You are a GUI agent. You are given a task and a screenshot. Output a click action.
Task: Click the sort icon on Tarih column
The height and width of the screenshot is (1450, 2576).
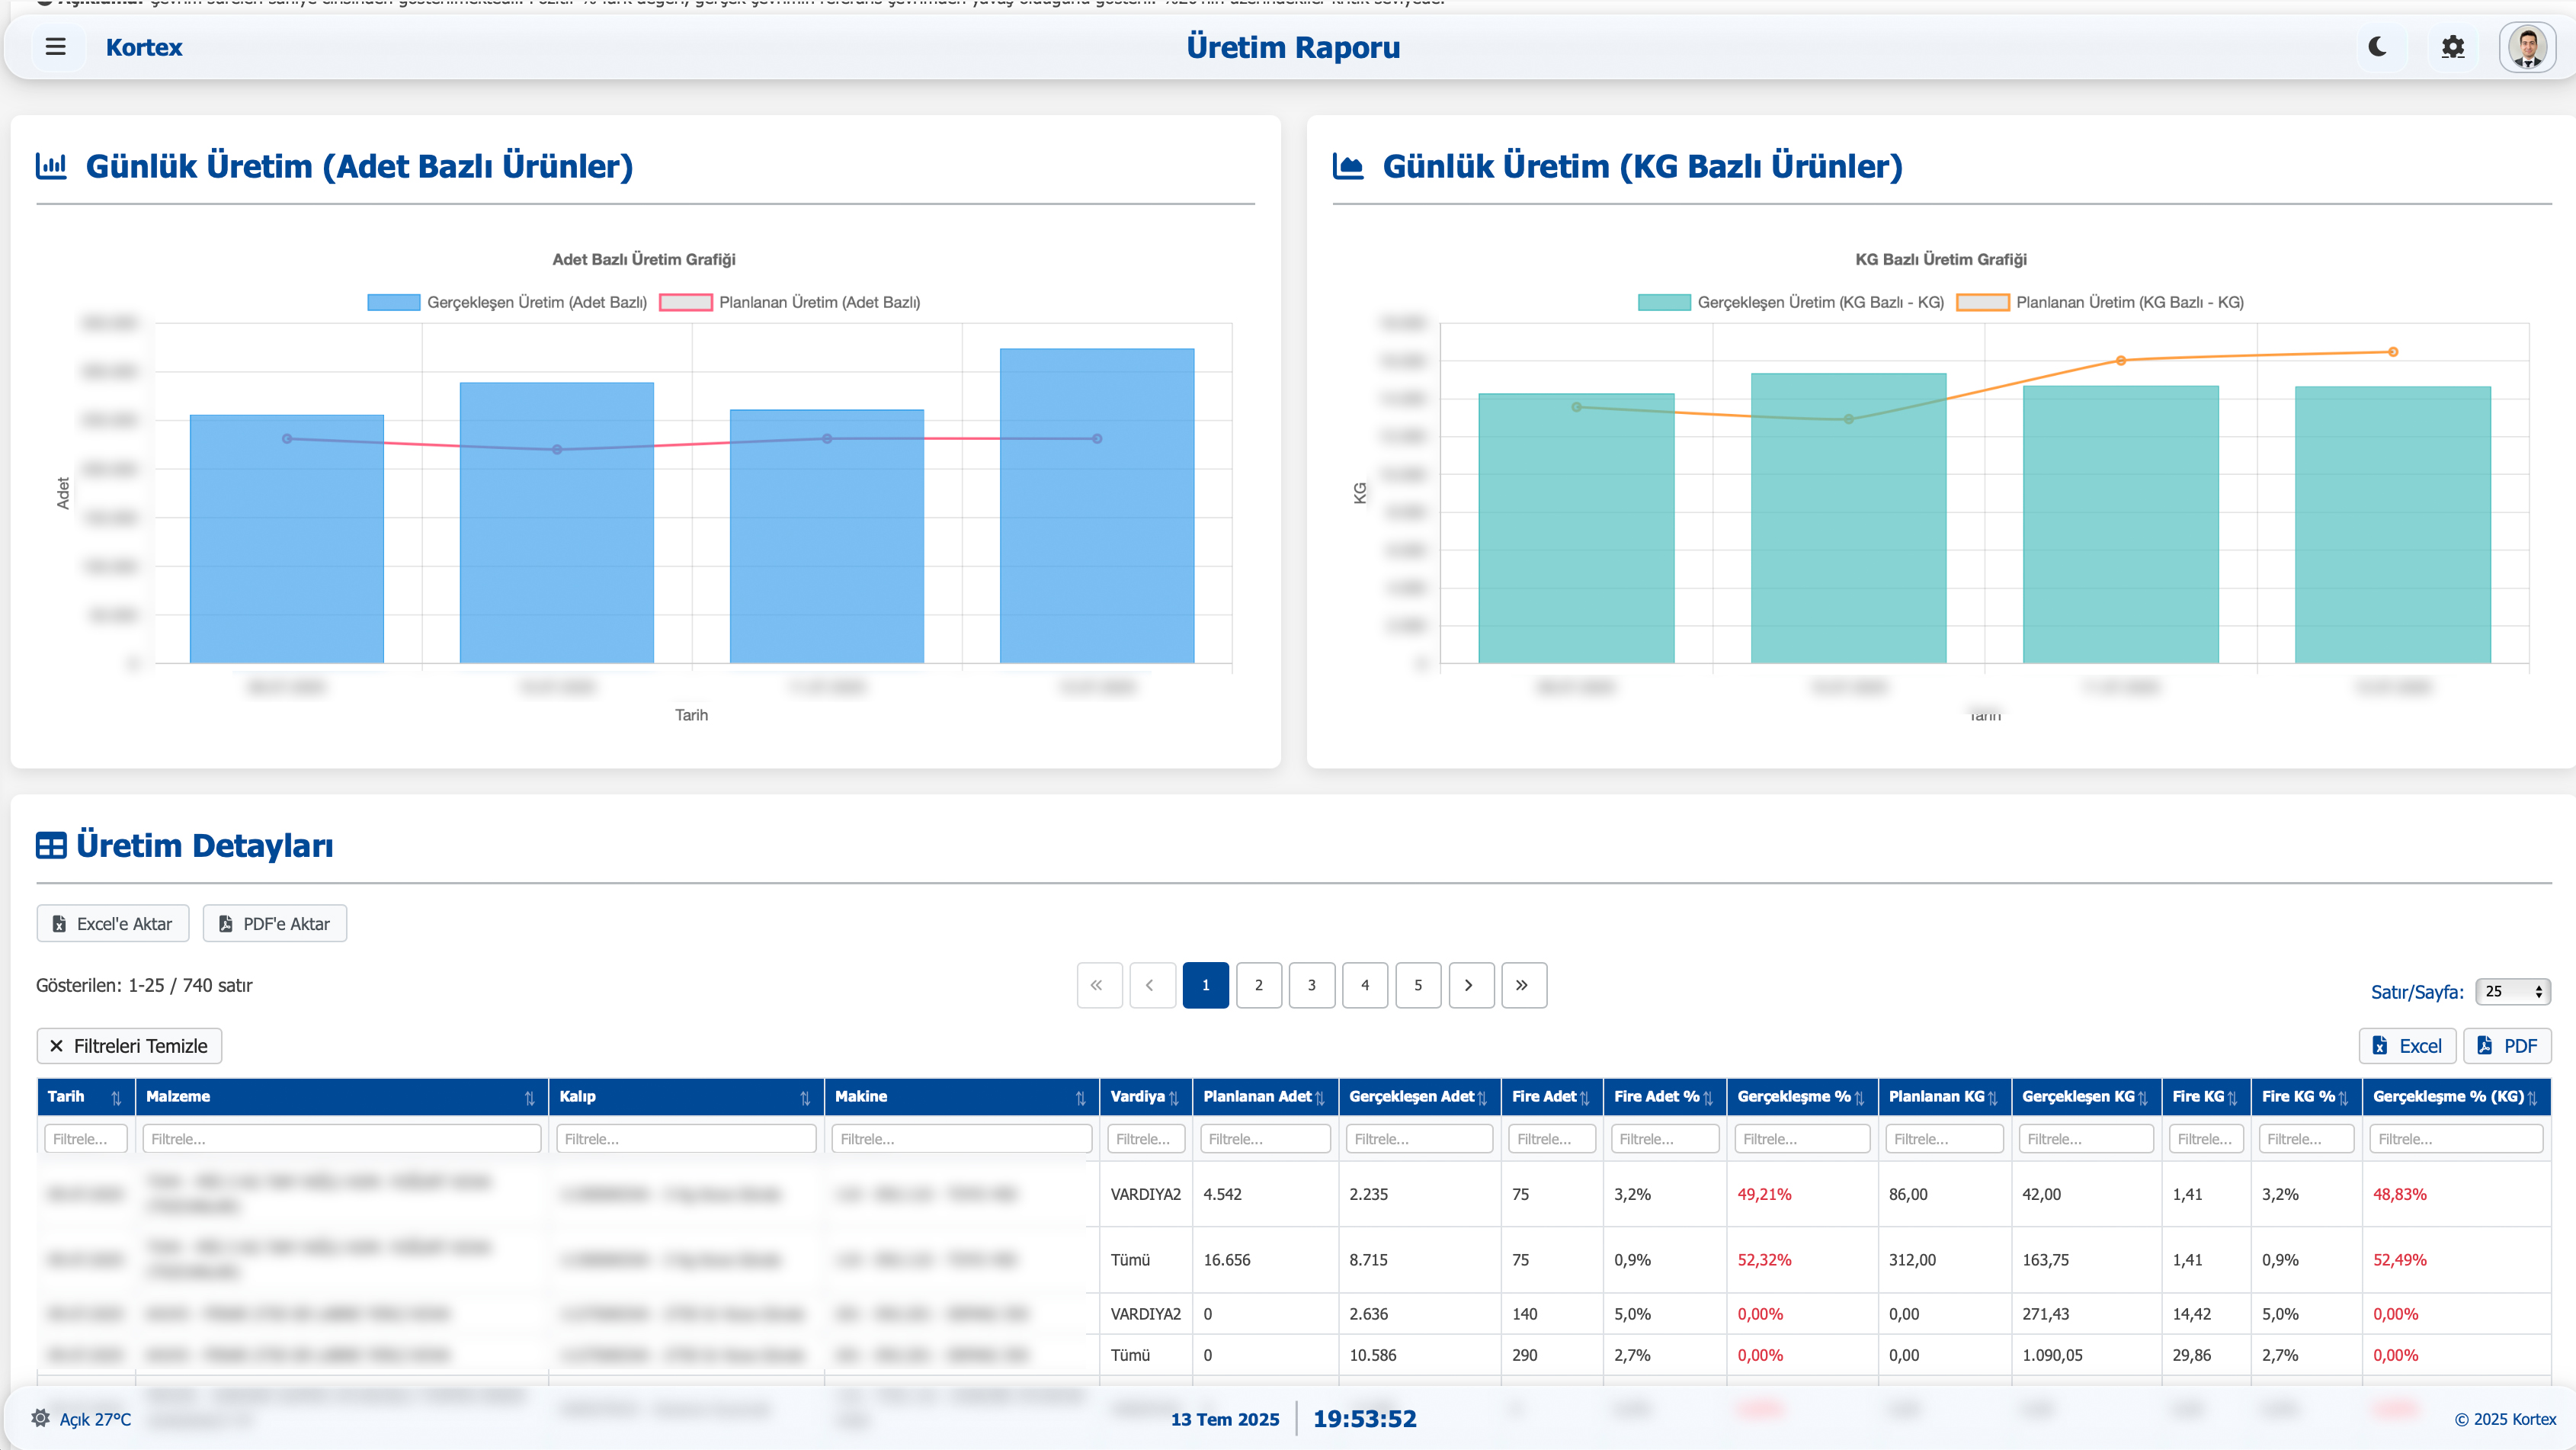pos(116,1098)
